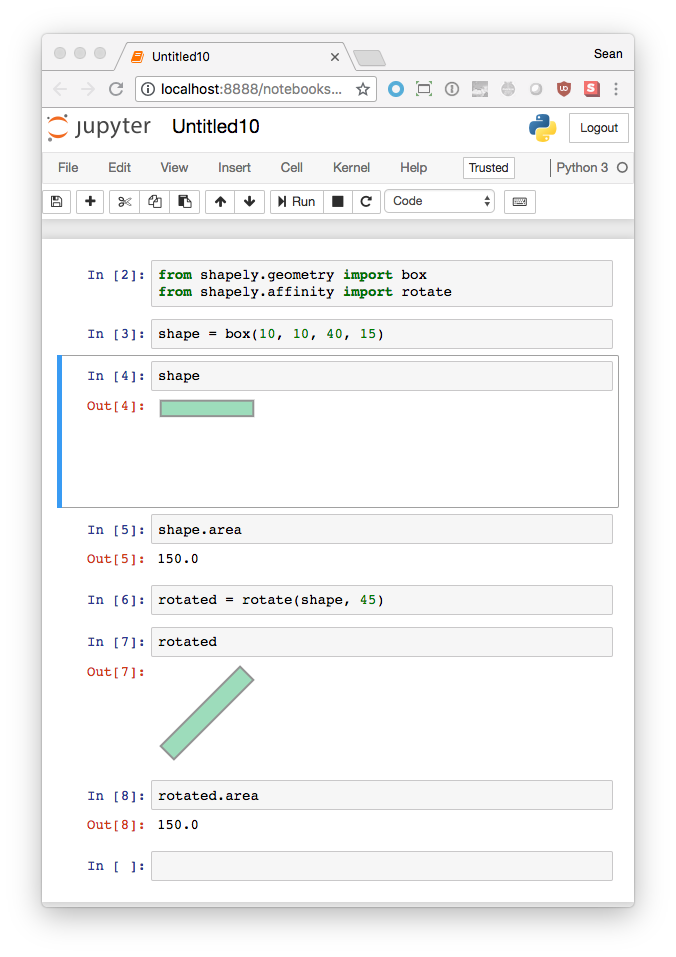Interrupt the kernel with the stop icon
676x957 pixels.
(x=337, y=201)
